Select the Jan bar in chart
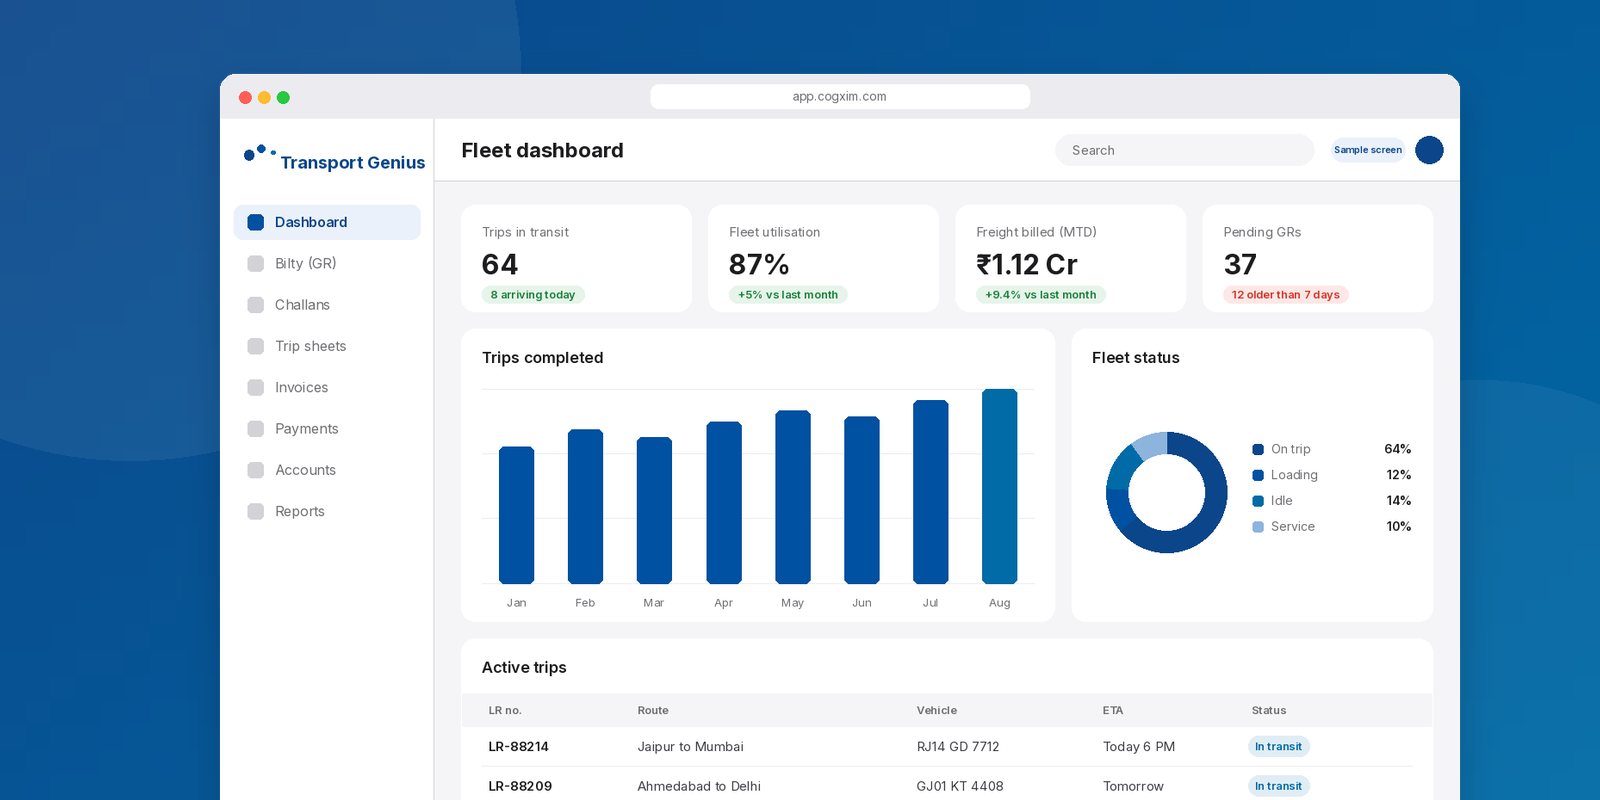The width and height of the screenshot is (1600, 800). point(516,515)
